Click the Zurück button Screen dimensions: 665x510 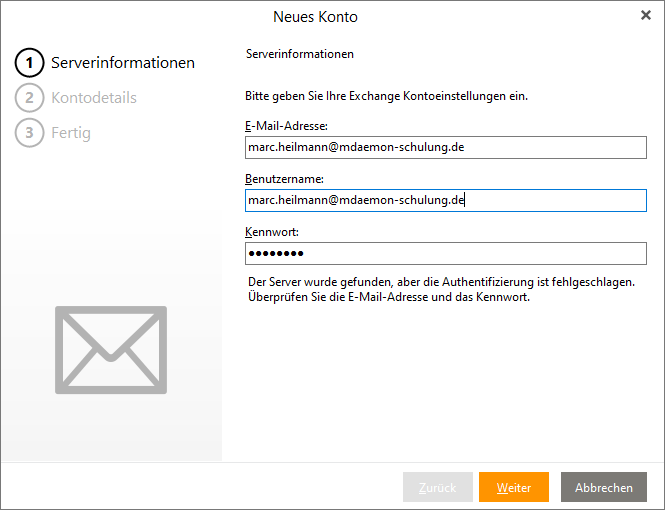[437, 487]
